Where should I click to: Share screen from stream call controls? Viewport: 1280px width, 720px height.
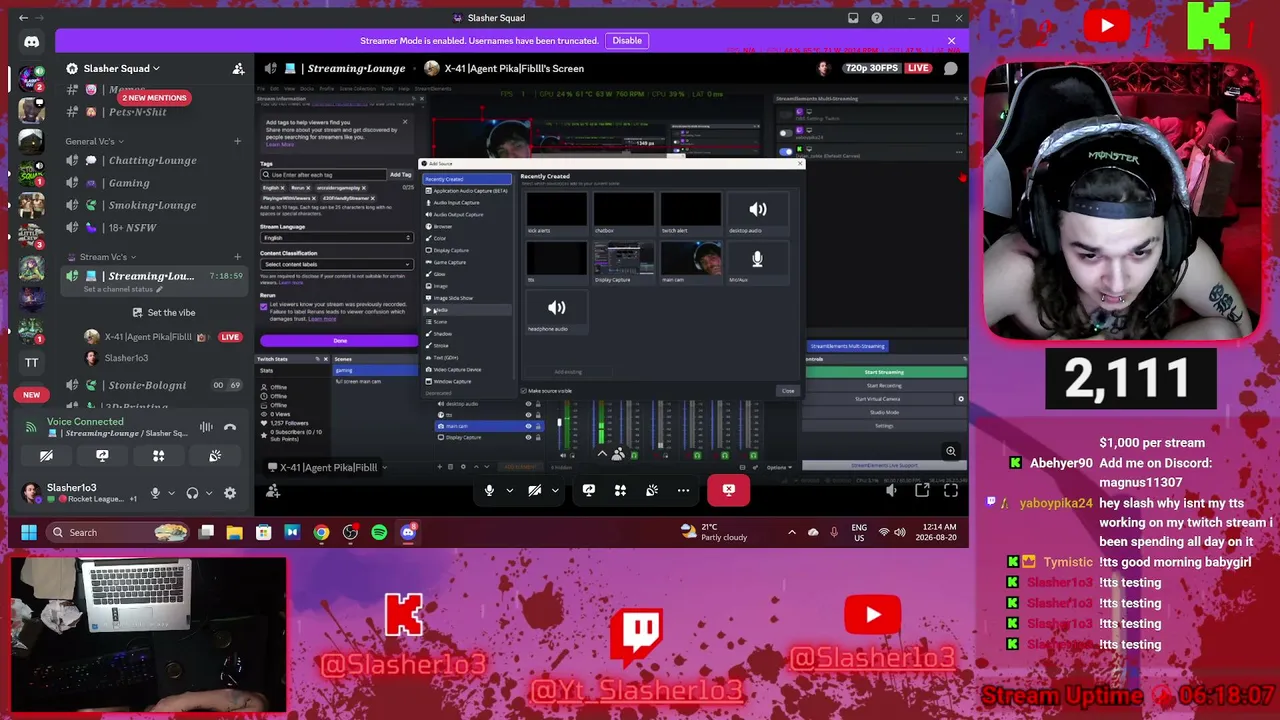pos(589,491)
